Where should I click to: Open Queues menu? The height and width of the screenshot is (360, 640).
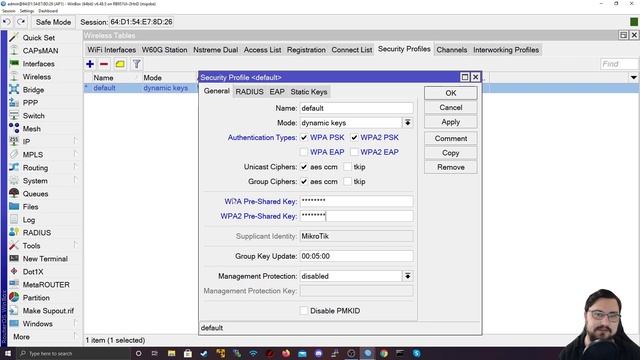(35, 194)
